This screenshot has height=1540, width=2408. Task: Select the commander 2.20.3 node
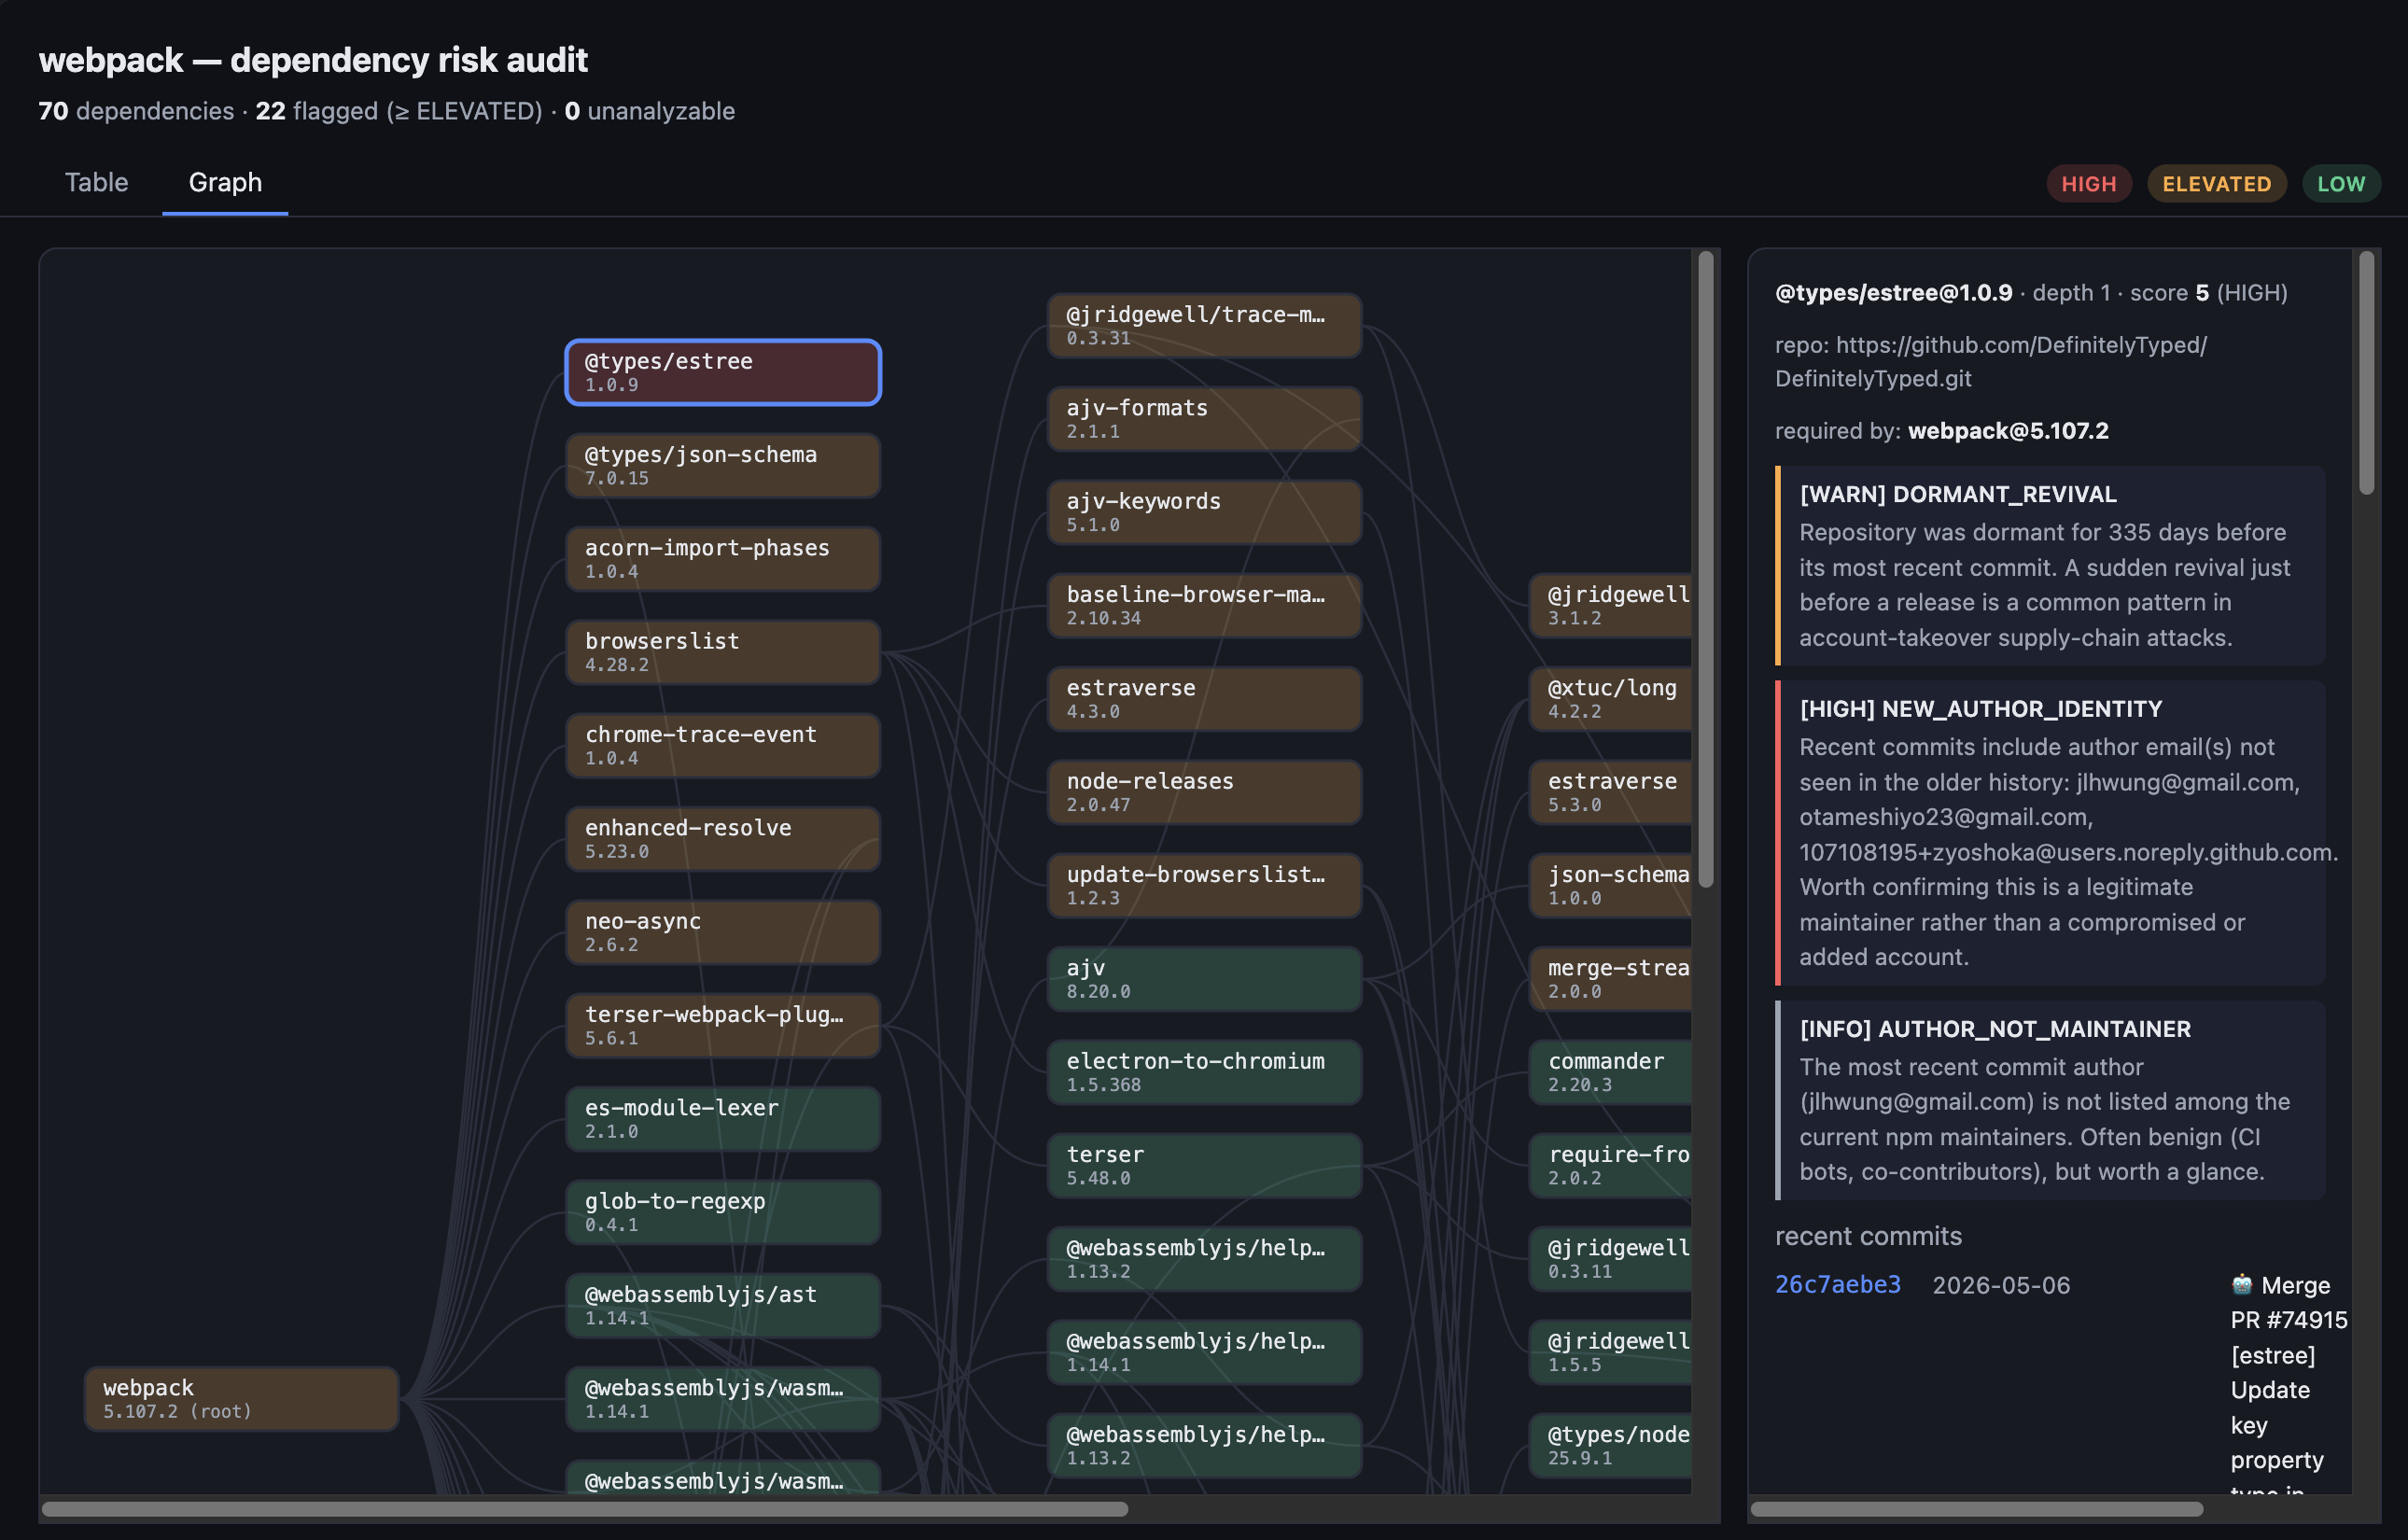(x=1610, y=1071)
